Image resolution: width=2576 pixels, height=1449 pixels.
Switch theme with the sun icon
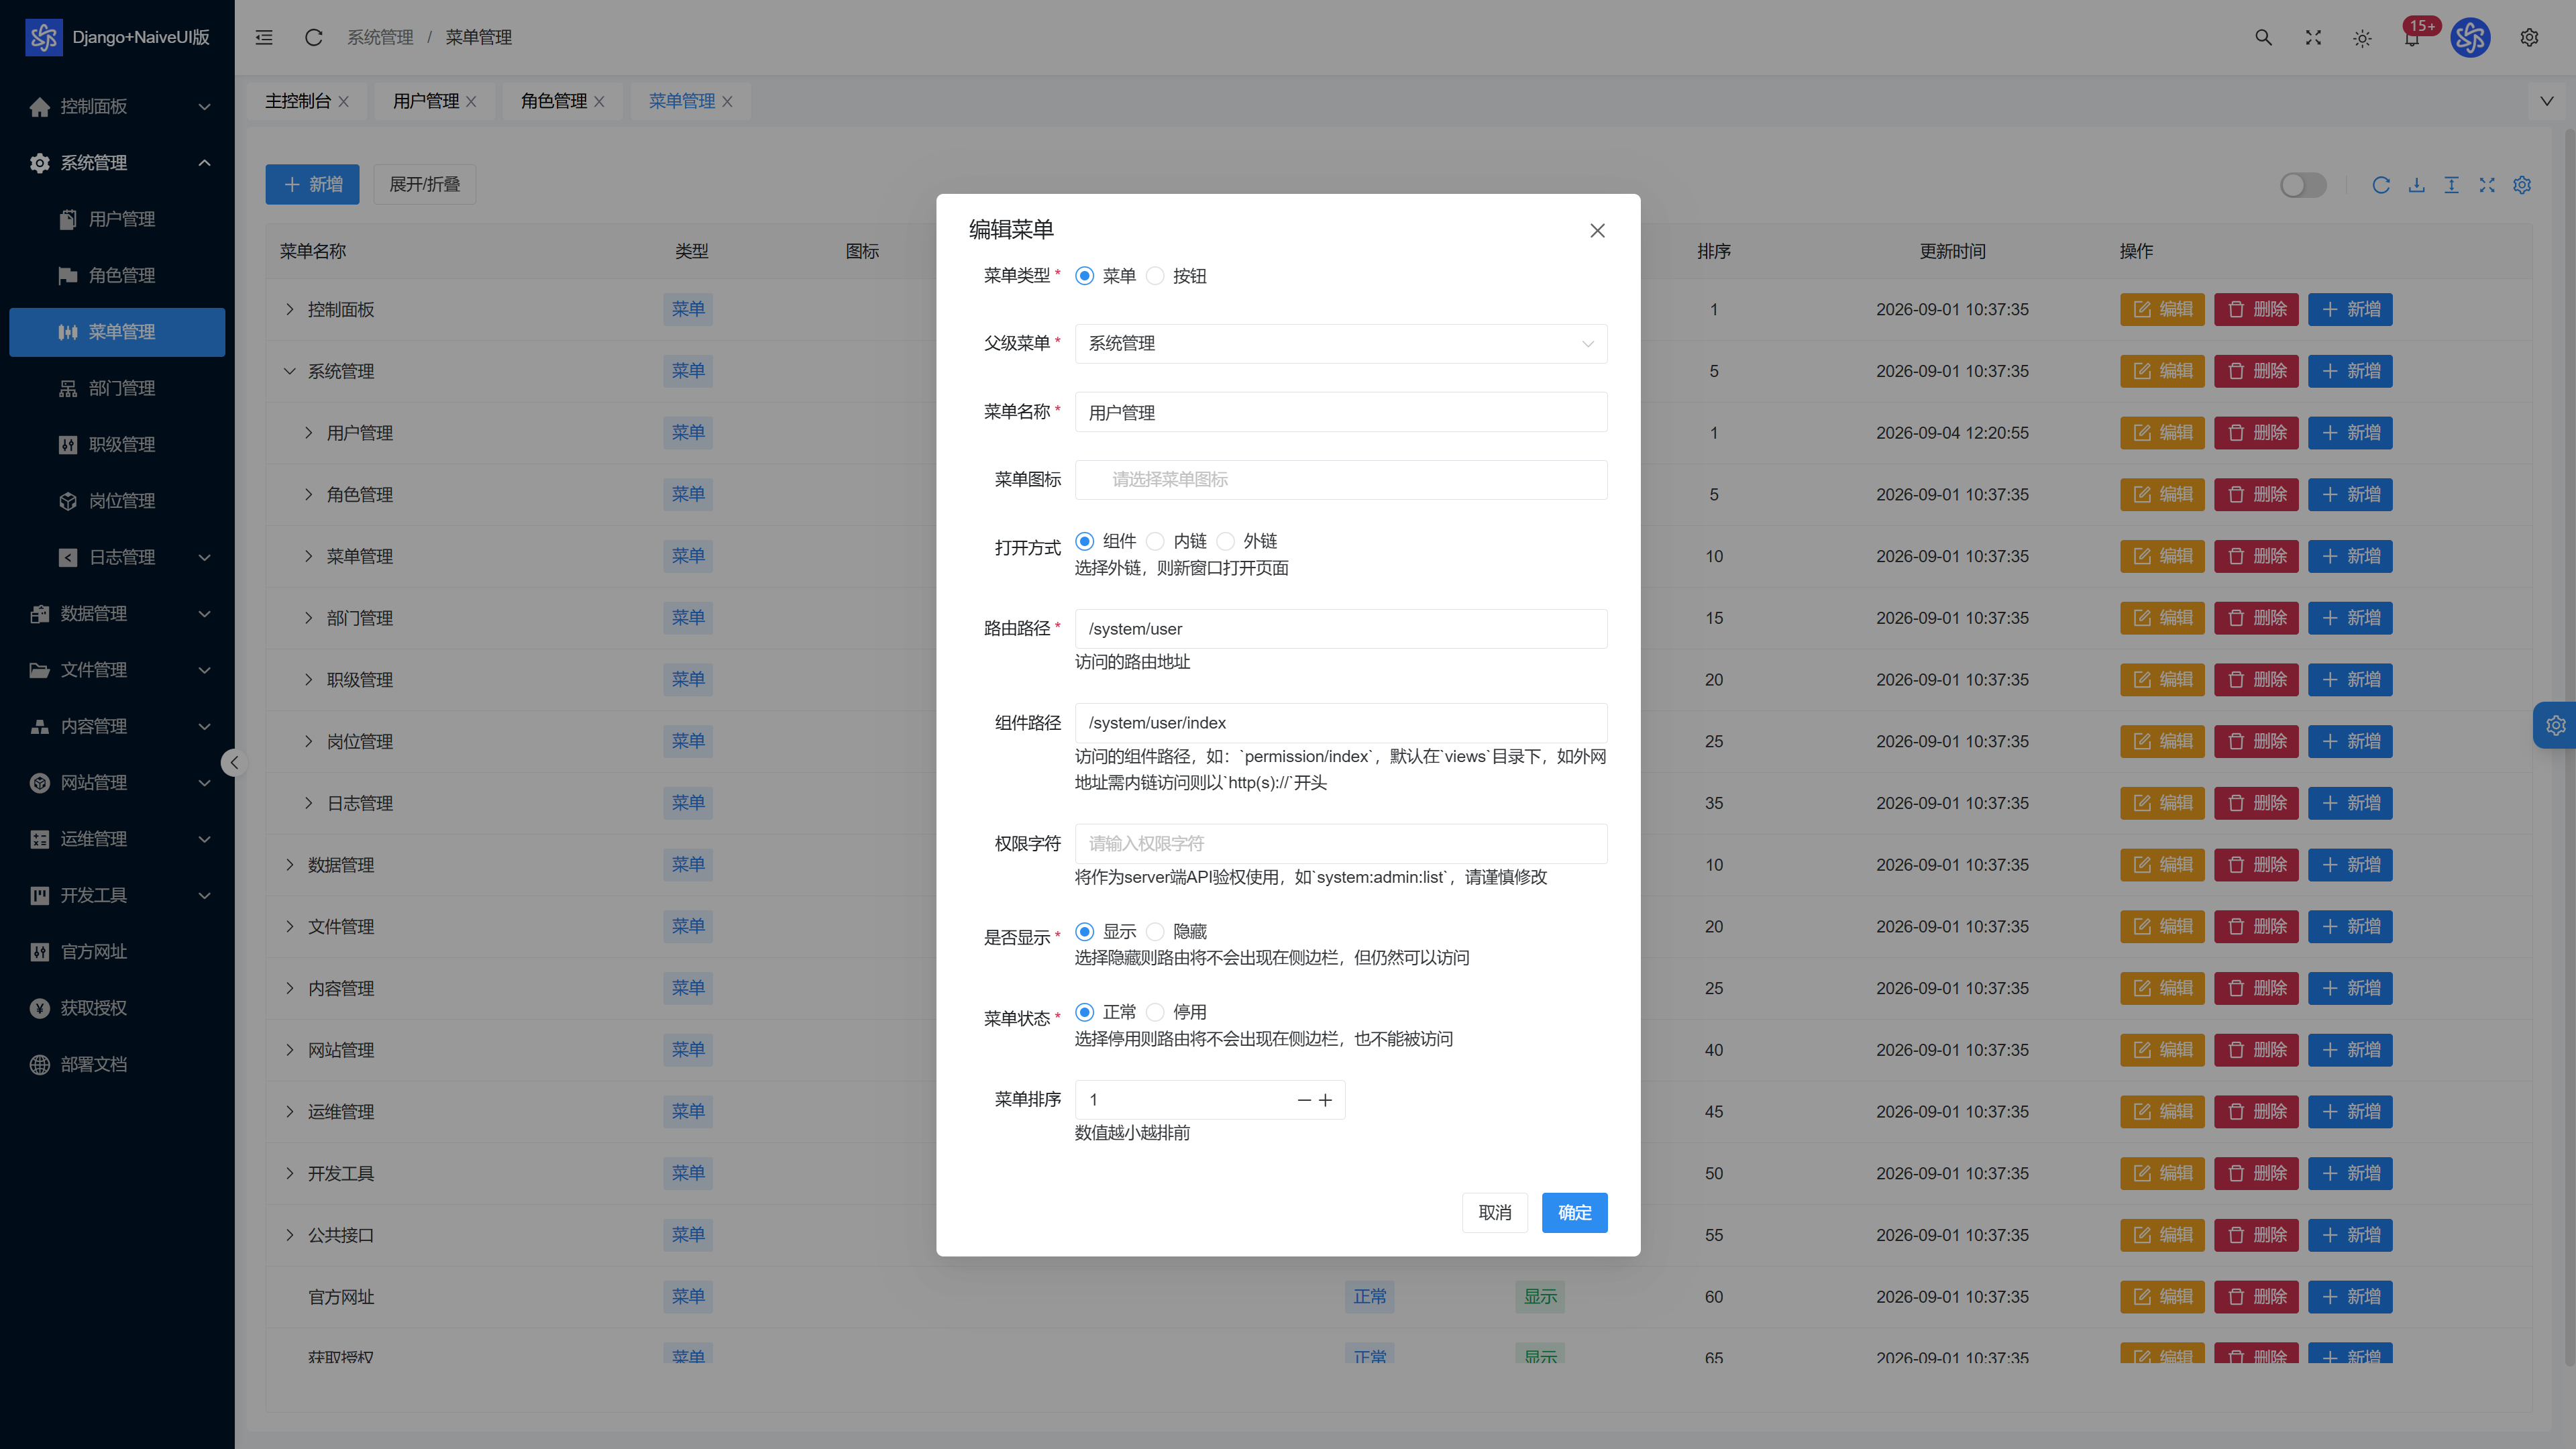(x=2362, y=38)
